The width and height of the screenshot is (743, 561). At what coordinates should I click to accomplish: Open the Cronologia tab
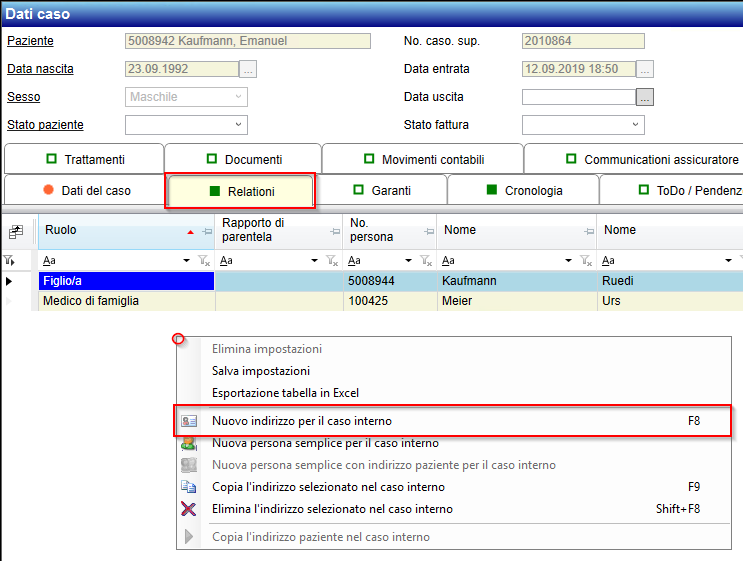pos(523,190)
